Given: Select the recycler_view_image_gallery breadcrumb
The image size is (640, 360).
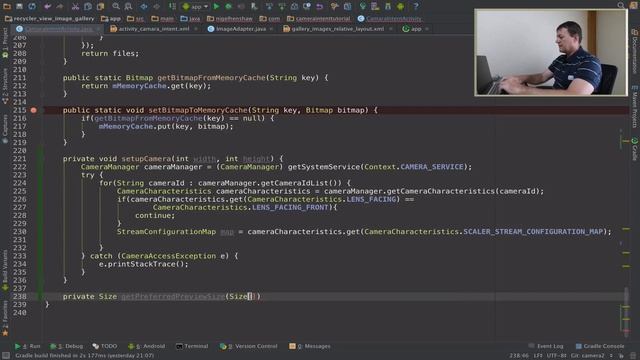Looking at the screenshot, I should tap(49, 18).
